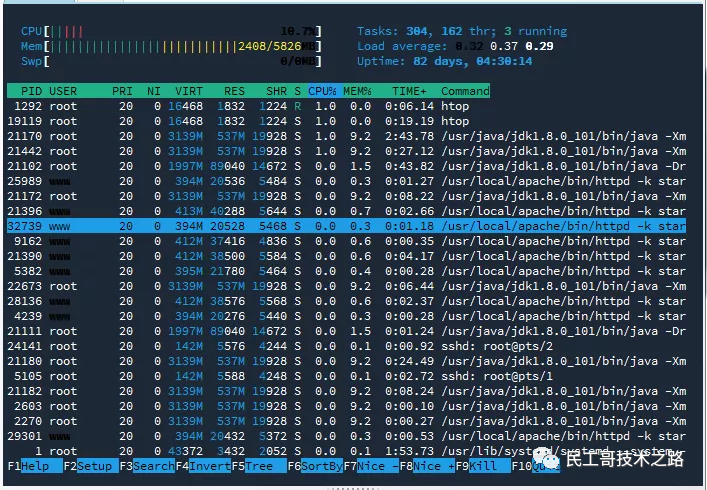Click the Command column header

pyautogui.click(x=465, y=91)
